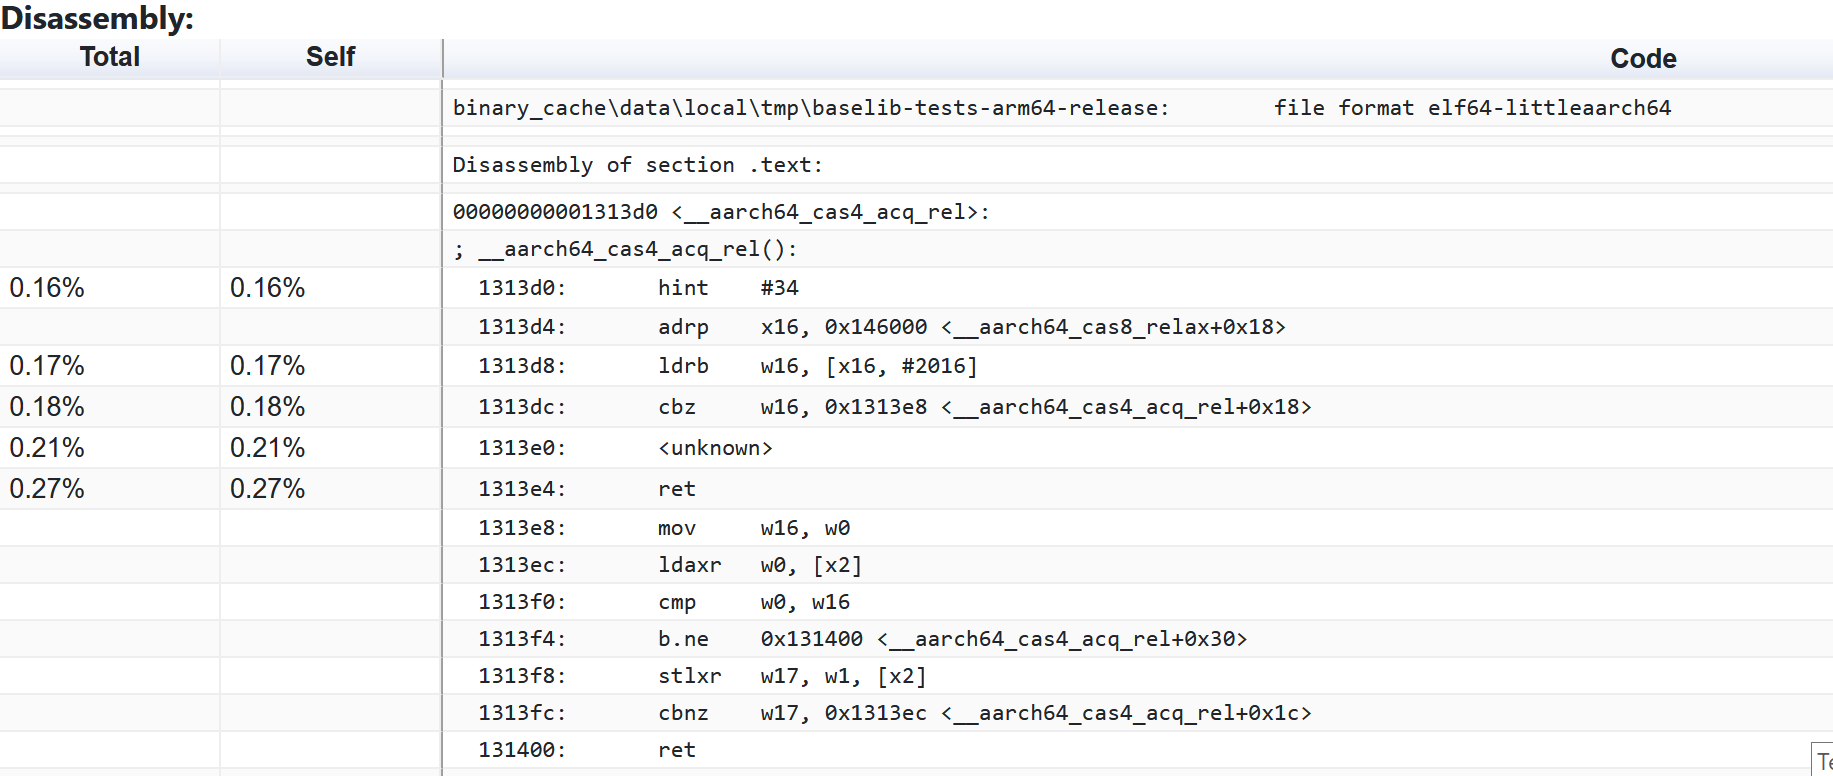Screen dimensions: 1833x776
Task: Click the Total column header
Action: [x=110, y=58]
